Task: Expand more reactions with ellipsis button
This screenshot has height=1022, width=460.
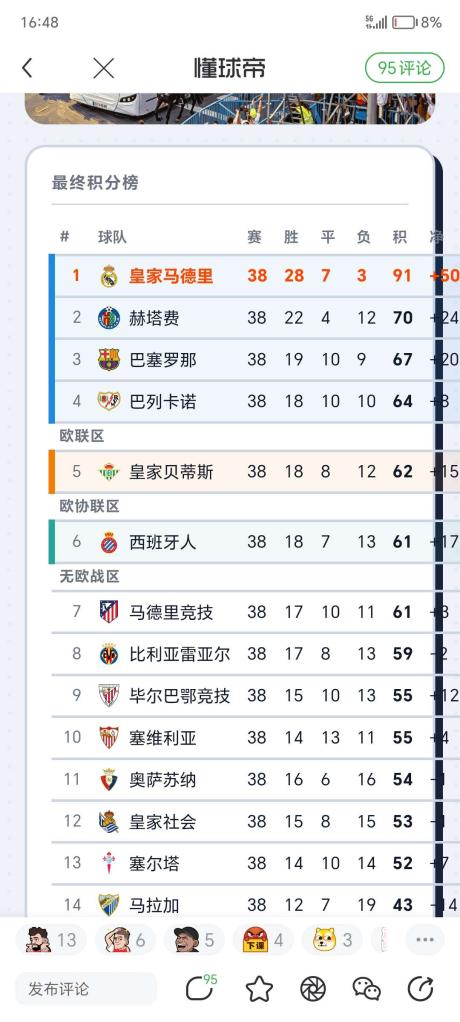Action: click(425, 940)
